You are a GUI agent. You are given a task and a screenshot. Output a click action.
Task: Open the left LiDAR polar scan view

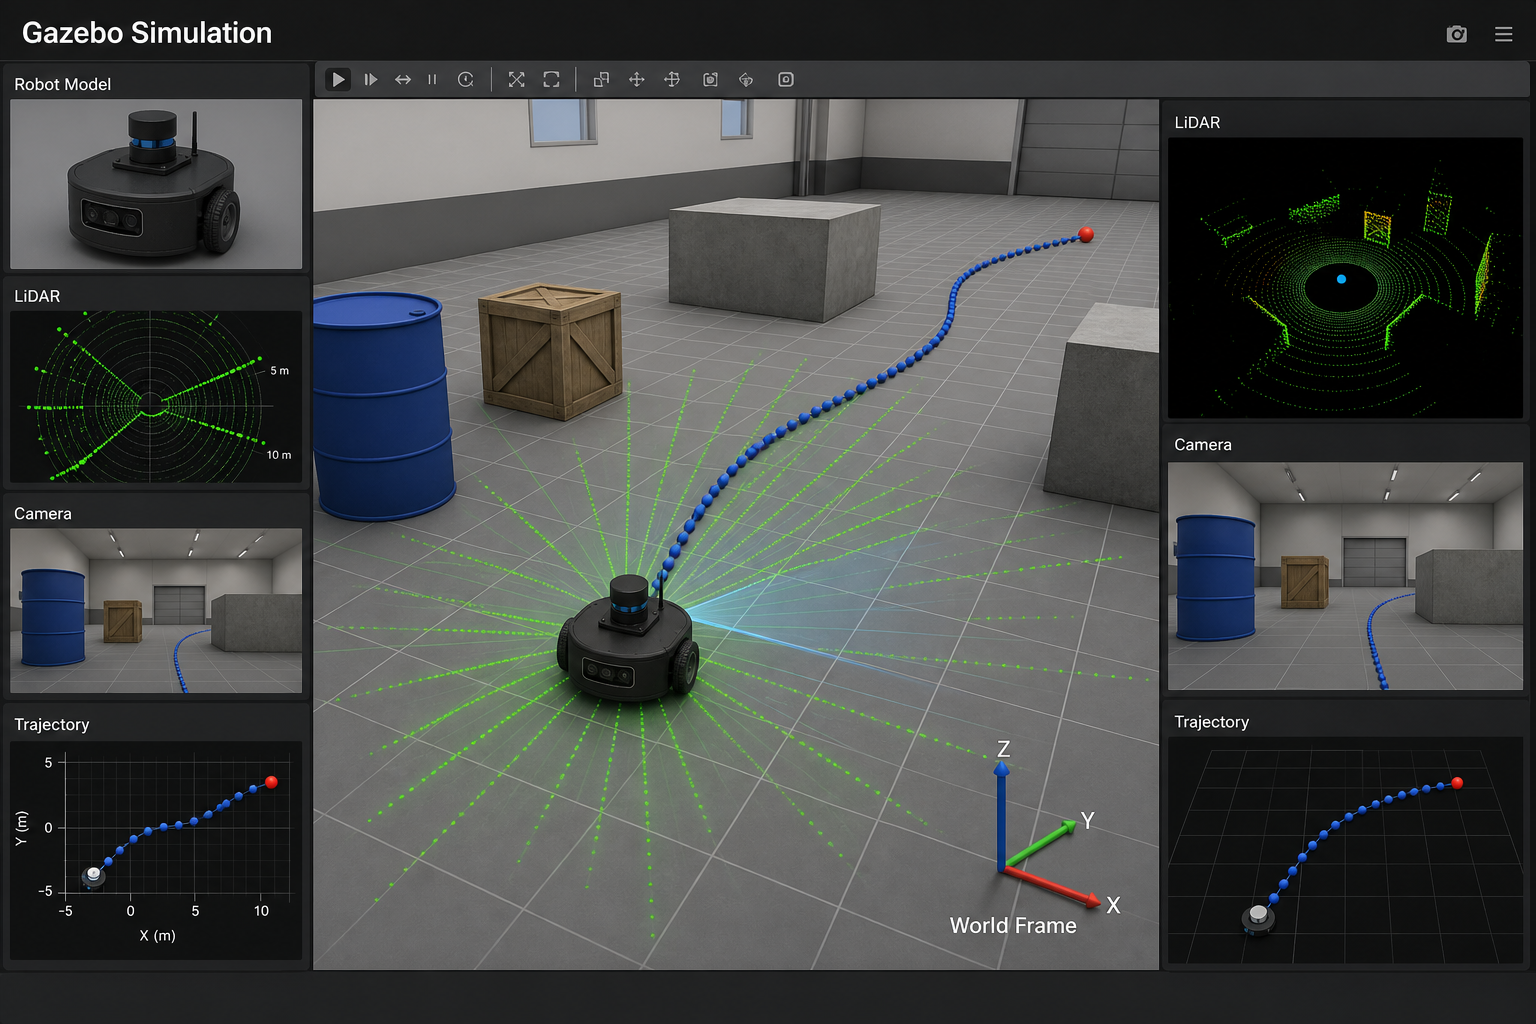click(156, 397)
